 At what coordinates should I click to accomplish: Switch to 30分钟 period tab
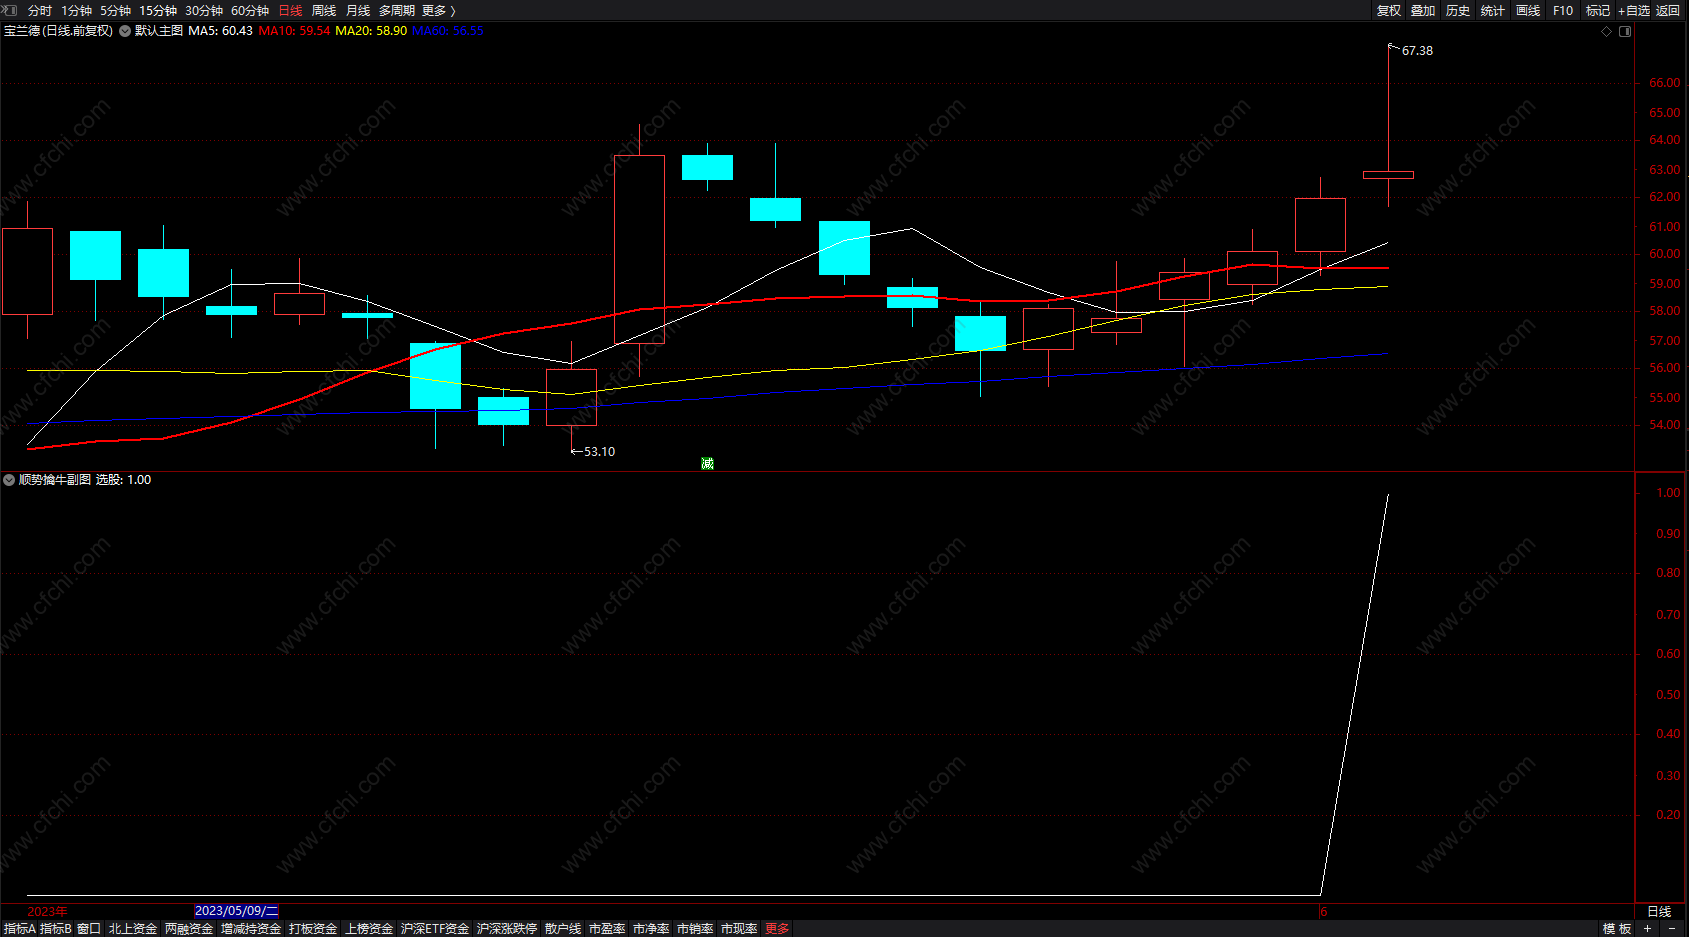(204, 10)
